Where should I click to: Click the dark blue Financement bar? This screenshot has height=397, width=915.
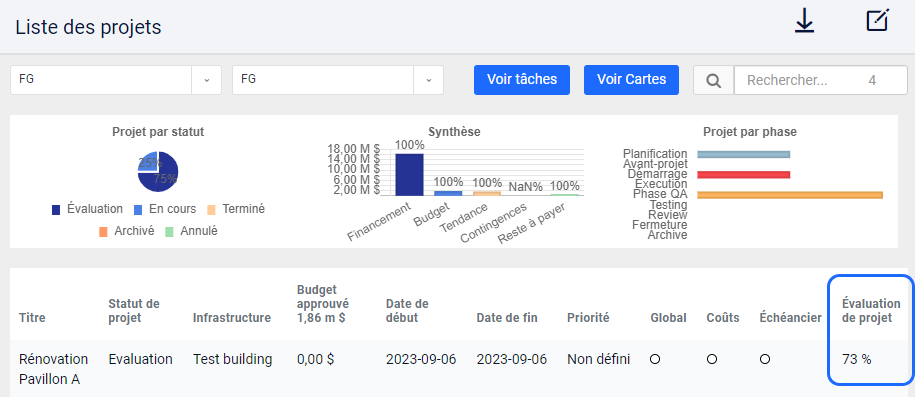click(410, 175)
